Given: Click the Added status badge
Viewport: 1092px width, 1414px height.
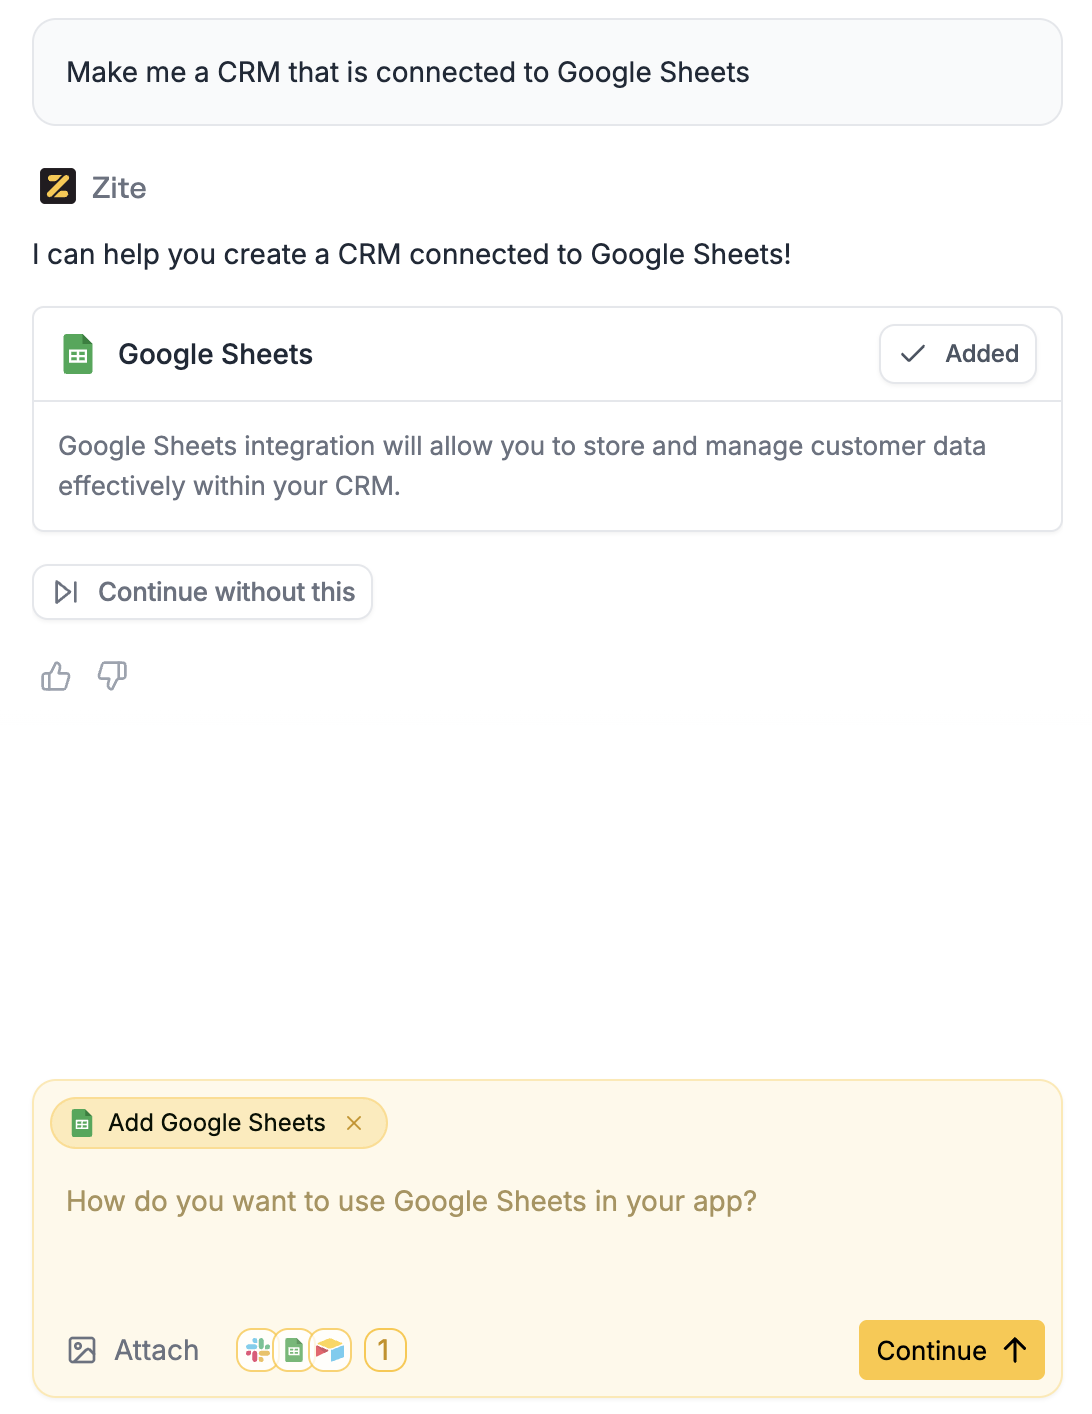Looking at the screenshot, I should pos(957,353).
